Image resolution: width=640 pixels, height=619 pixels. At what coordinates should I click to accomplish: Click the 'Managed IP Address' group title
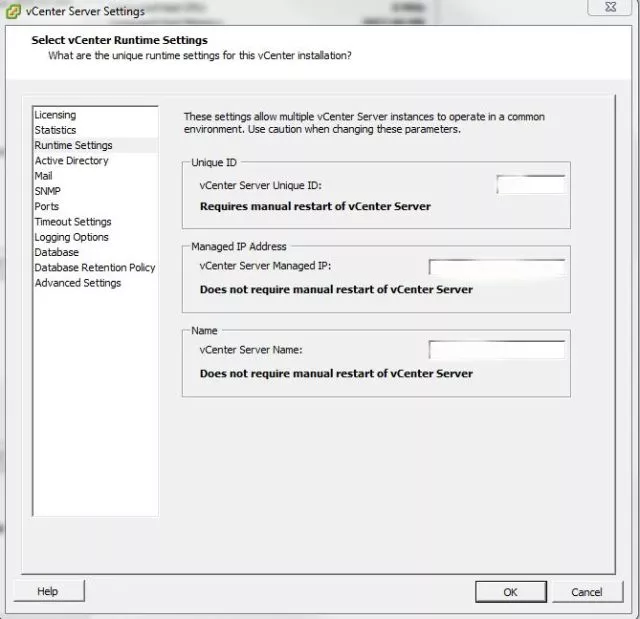coord(239,246)
